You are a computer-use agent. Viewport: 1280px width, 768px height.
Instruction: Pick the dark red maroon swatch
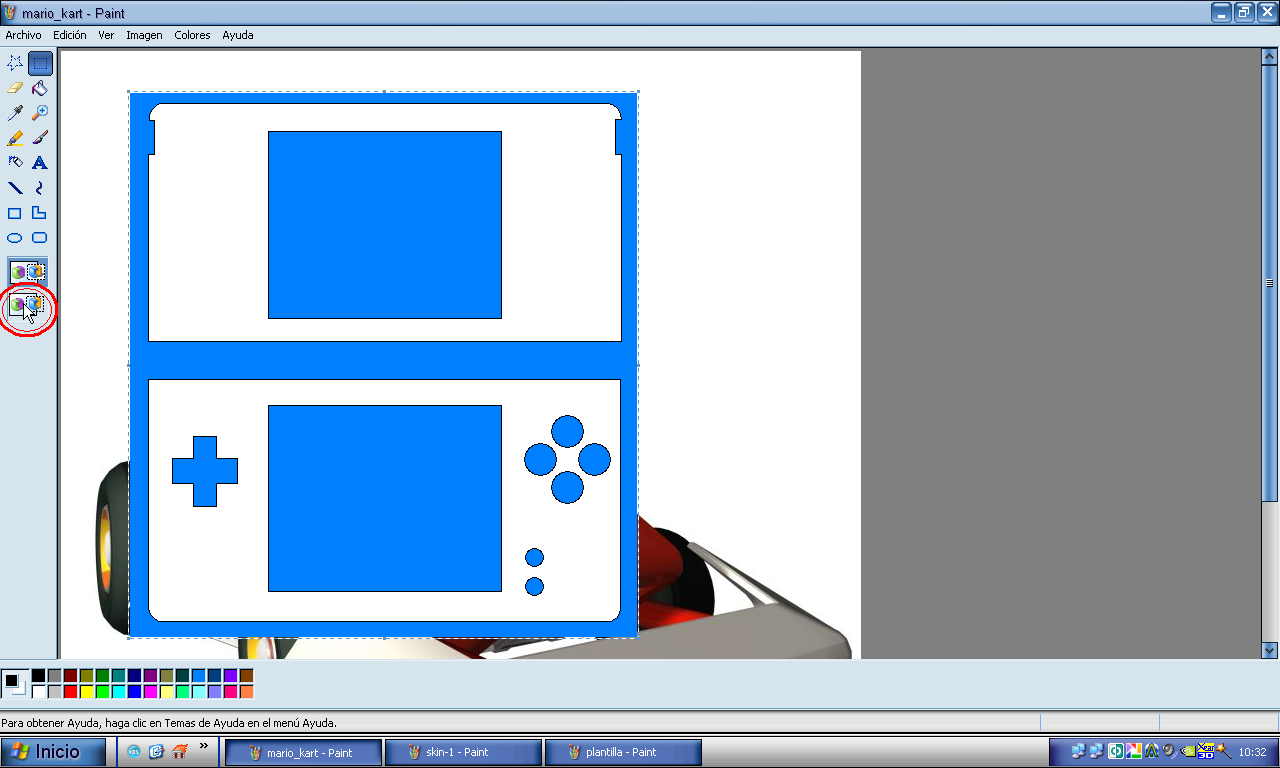click(x=70, y=676)
